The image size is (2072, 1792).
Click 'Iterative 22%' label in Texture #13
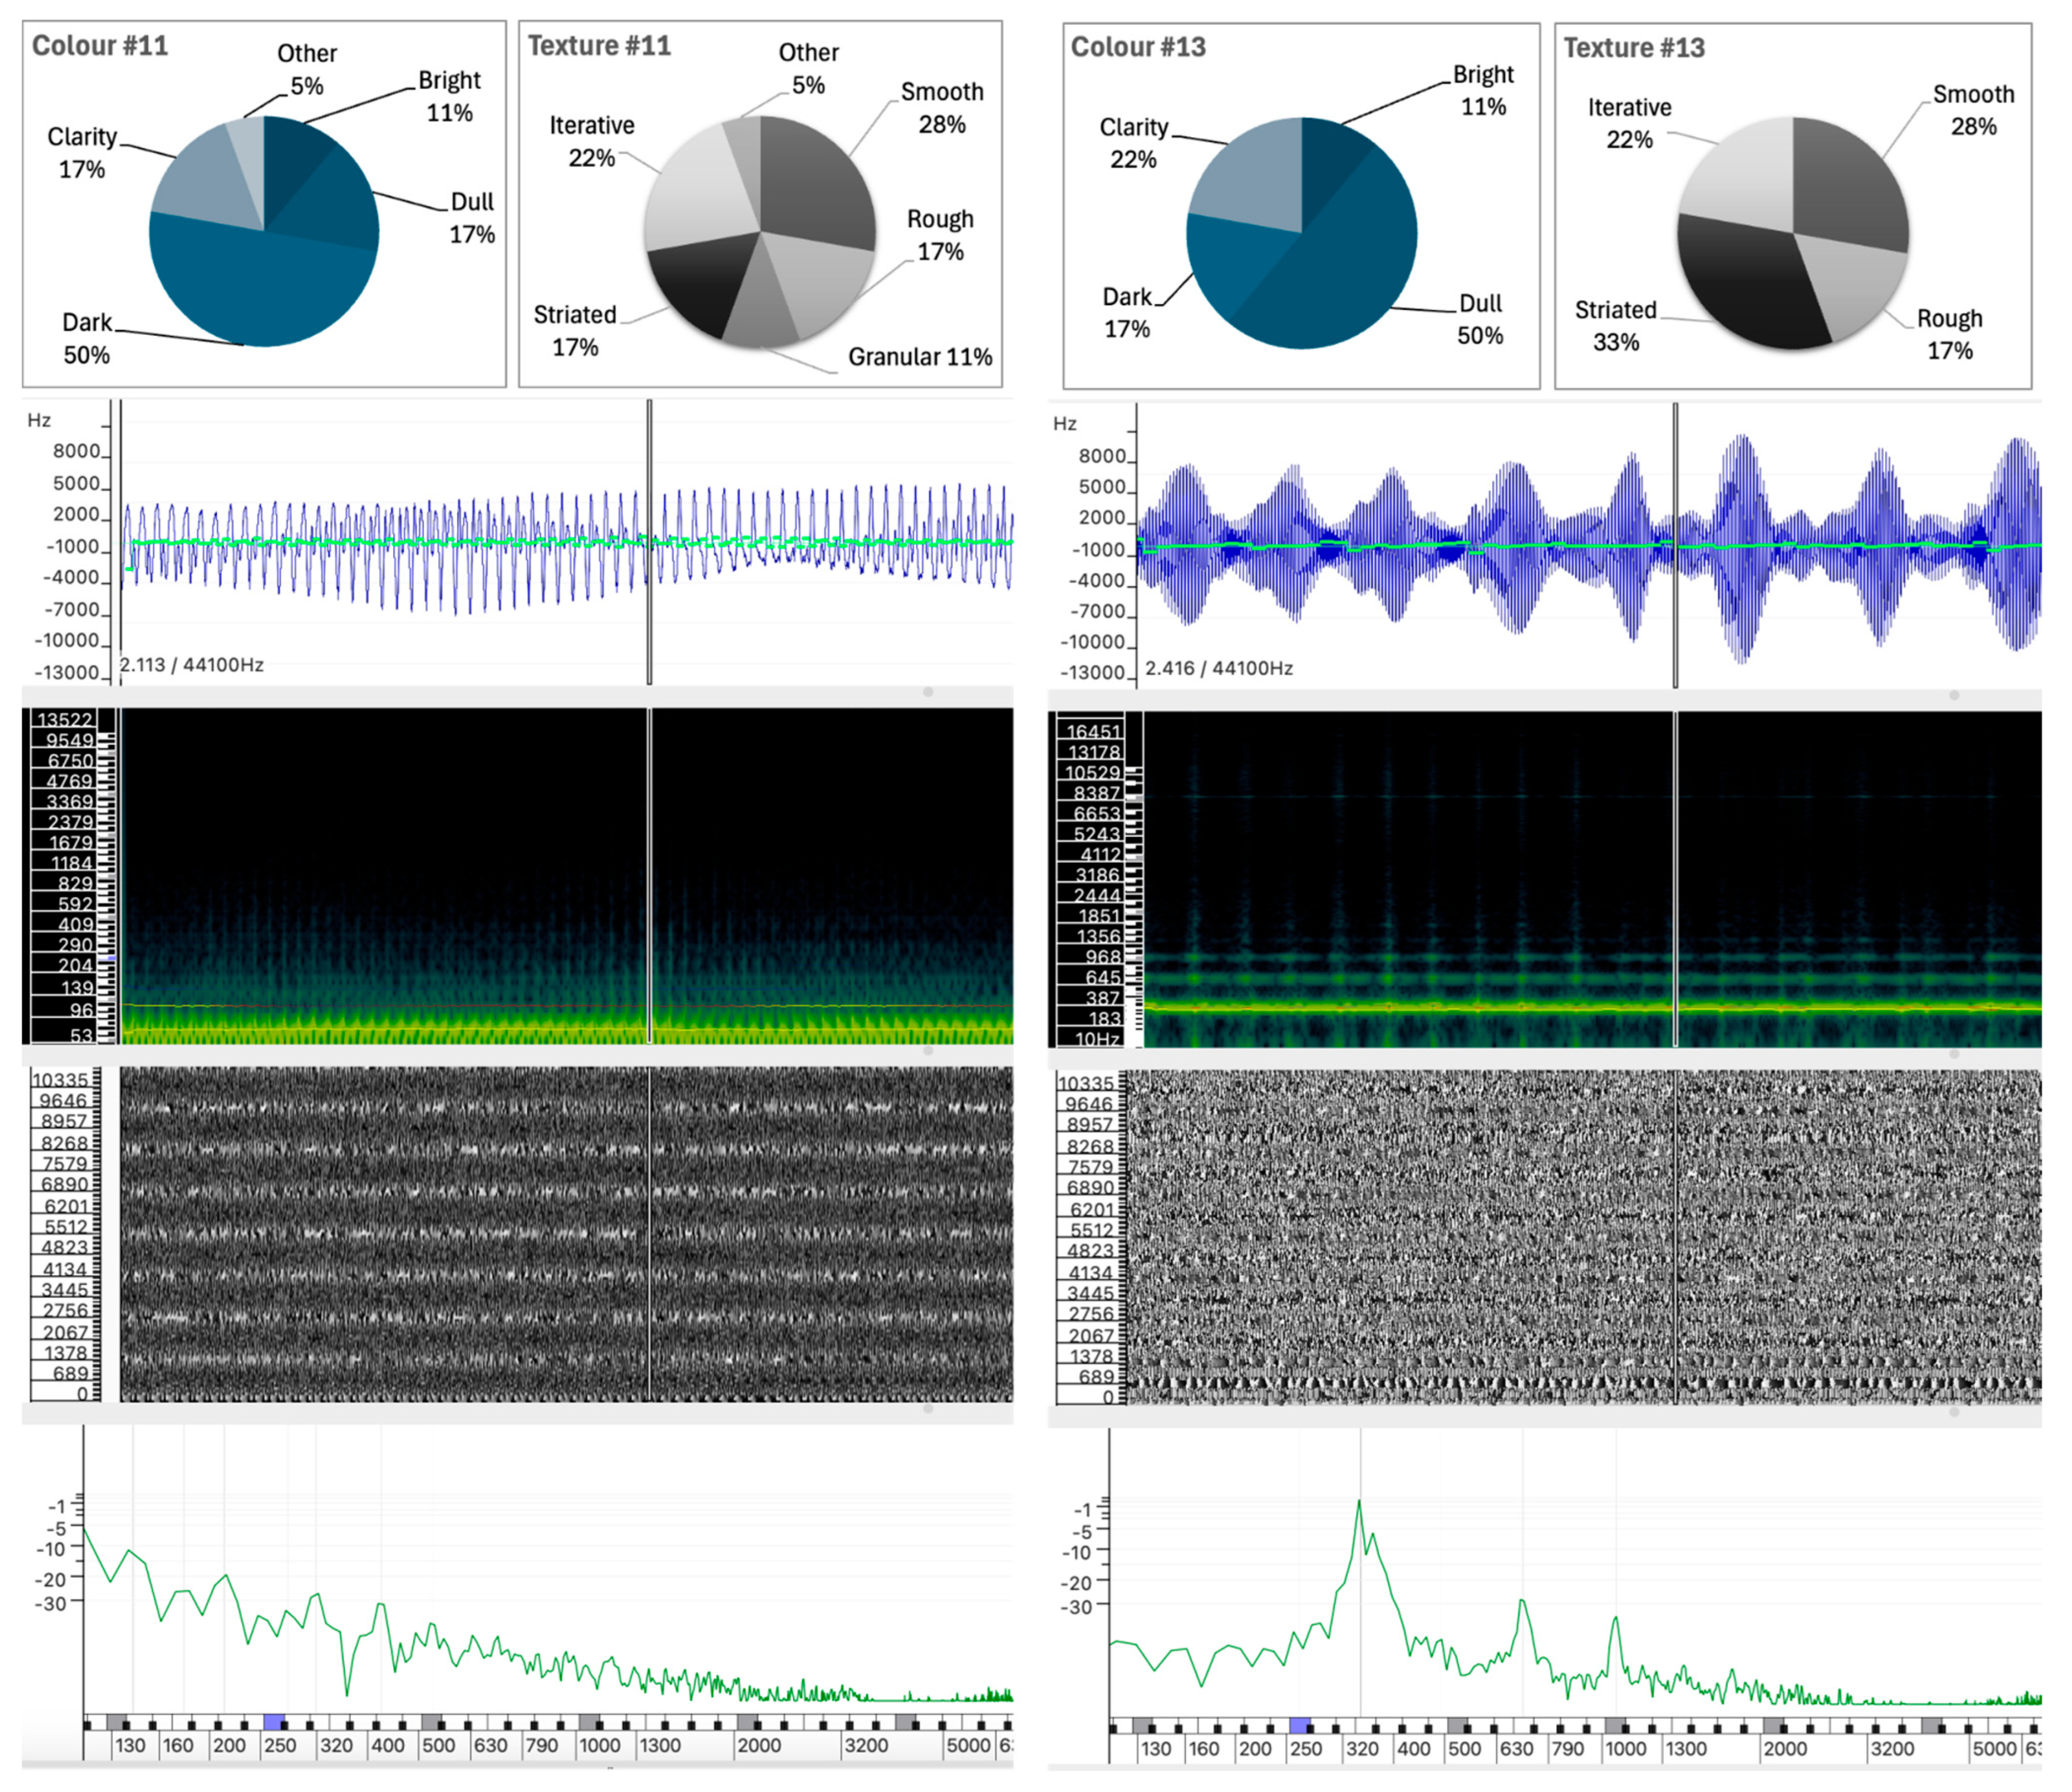[x=1630, y=123]
